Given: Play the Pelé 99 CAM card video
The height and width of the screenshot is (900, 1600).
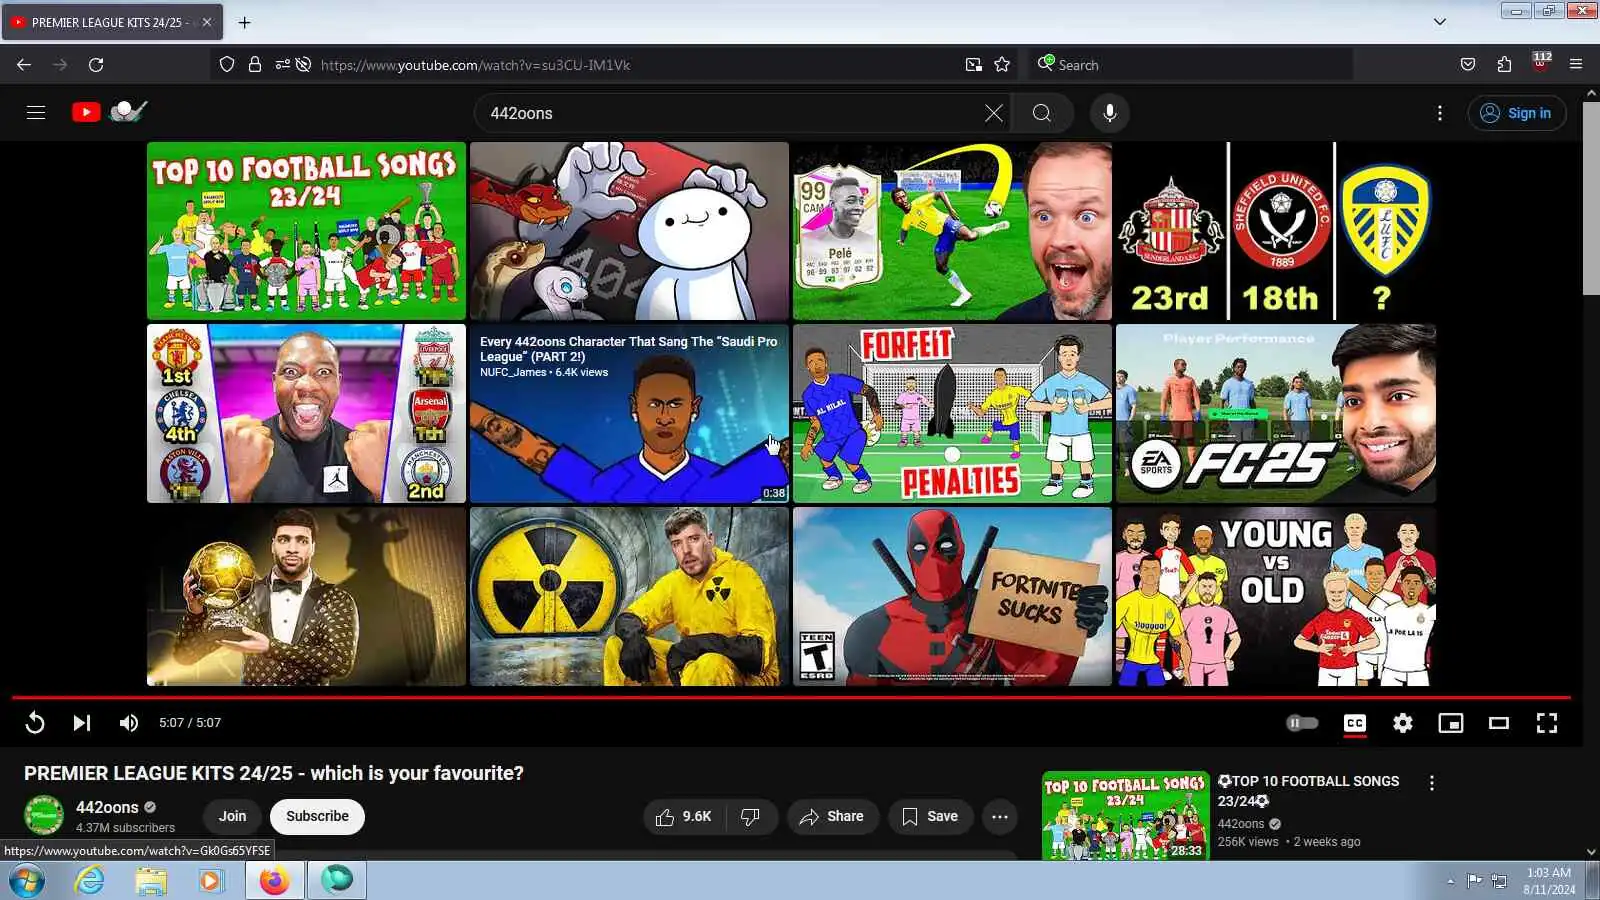Looking at the screenshot, I should point(952,231).
